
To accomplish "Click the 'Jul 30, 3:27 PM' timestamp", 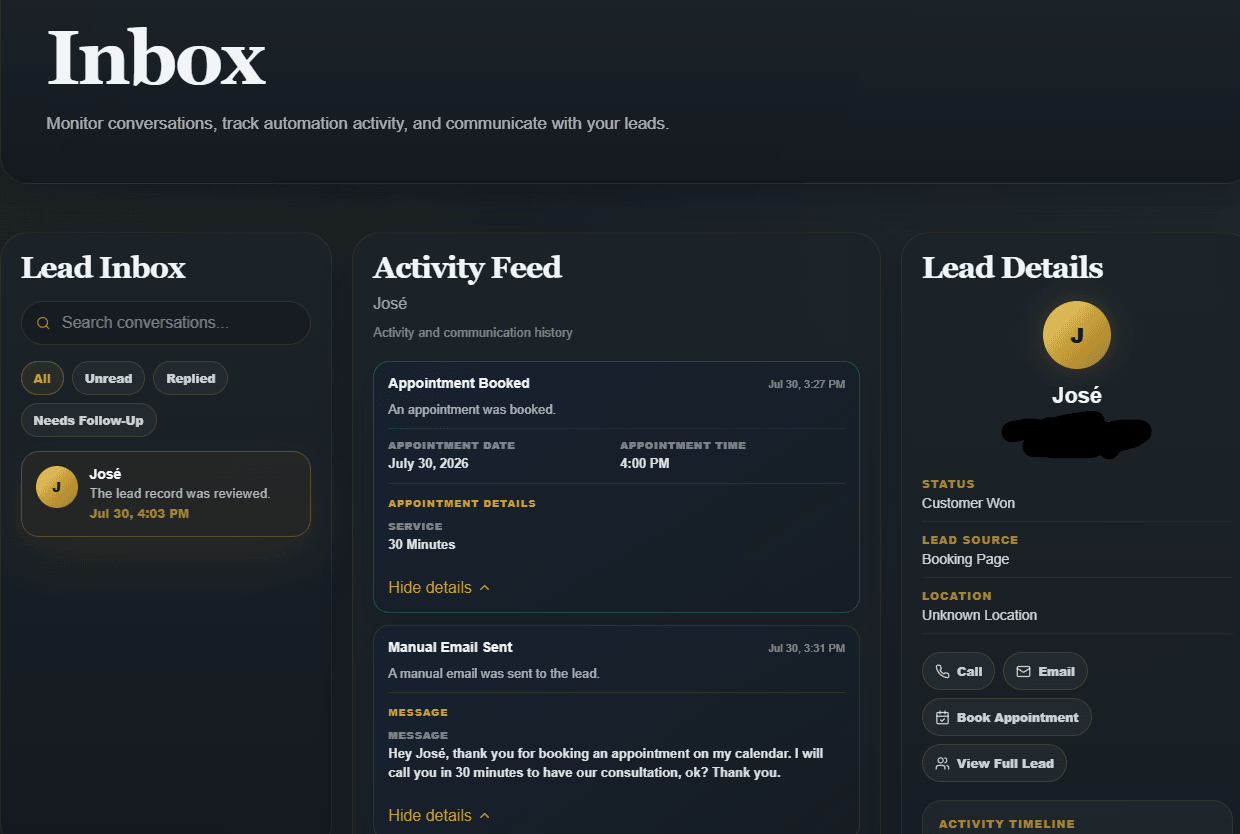I will click(x=806, y=384).
